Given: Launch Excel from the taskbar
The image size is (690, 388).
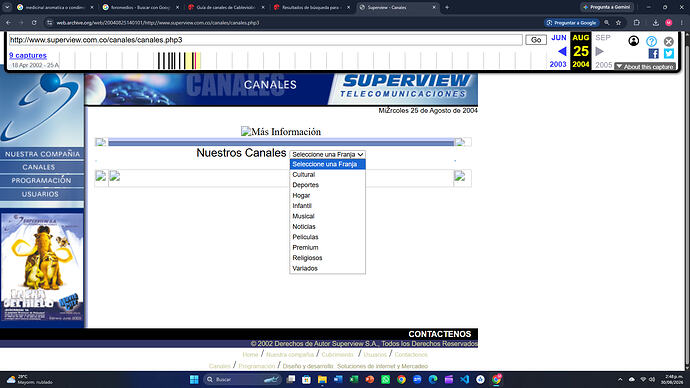Looking at the screenshot, I should pos(354,379).
